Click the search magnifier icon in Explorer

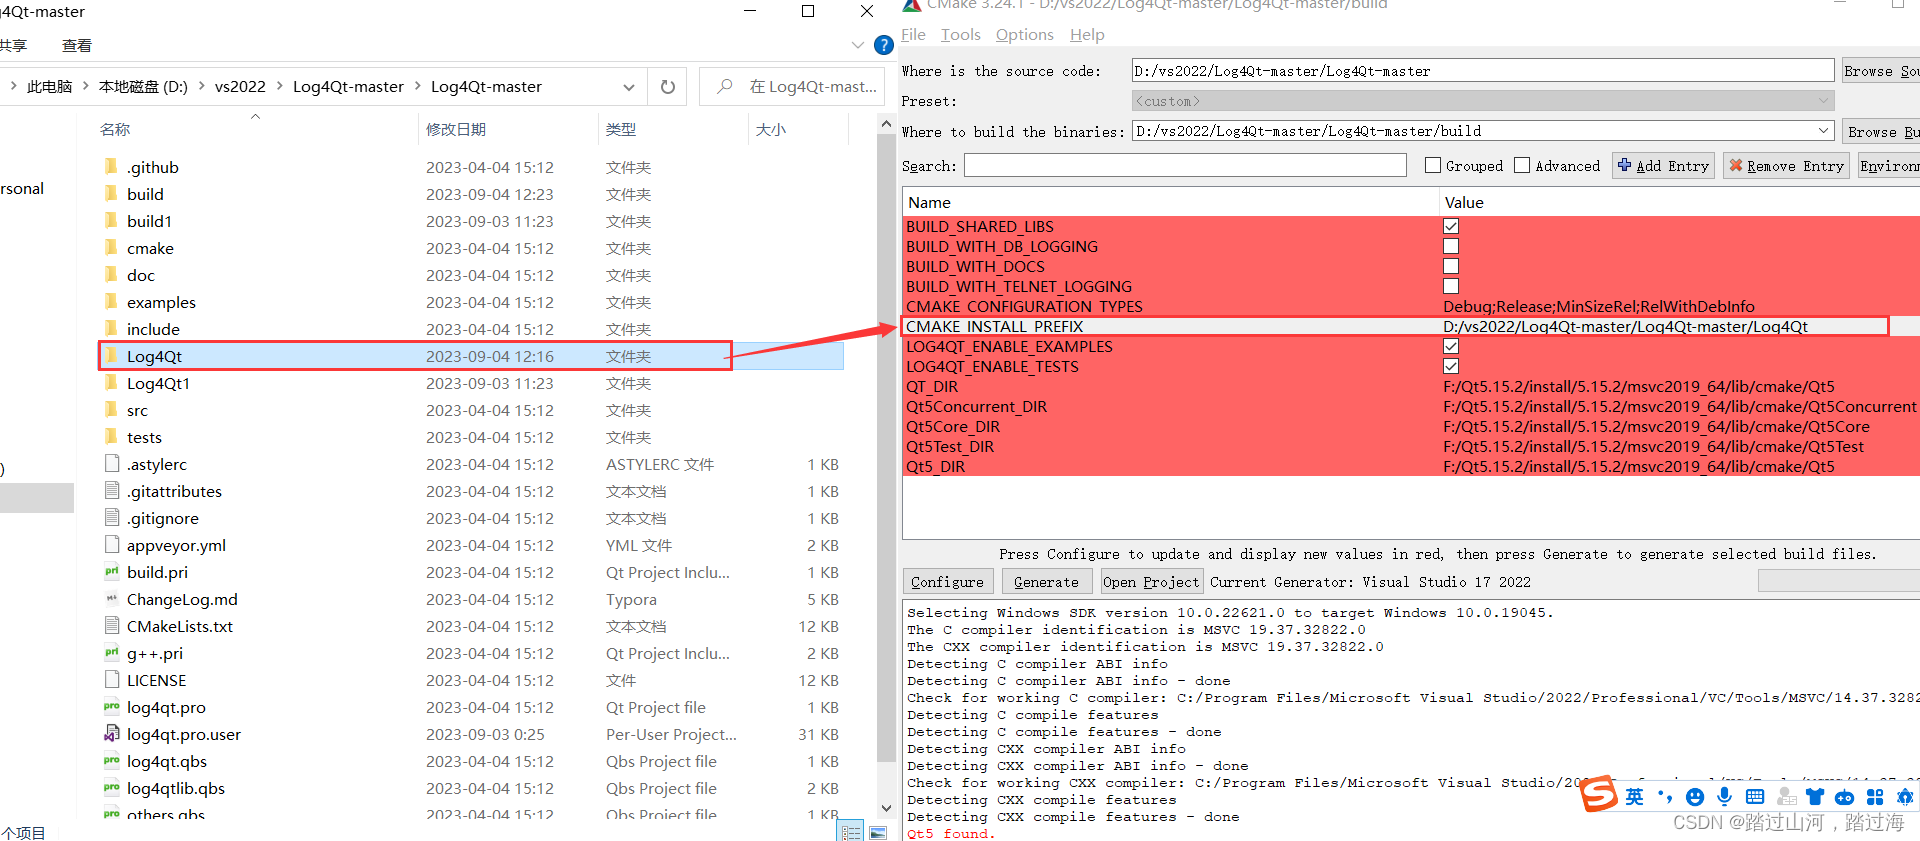pyautogui.click(x=725, y=87)
